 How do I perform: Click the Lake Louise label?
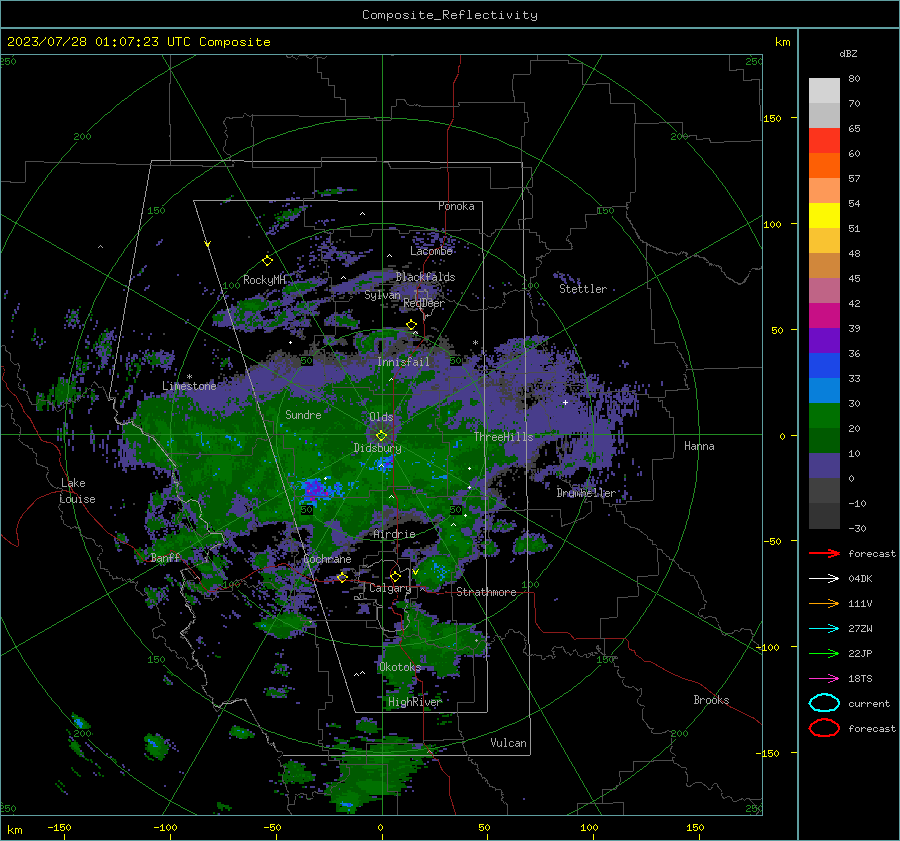point(77,491)
